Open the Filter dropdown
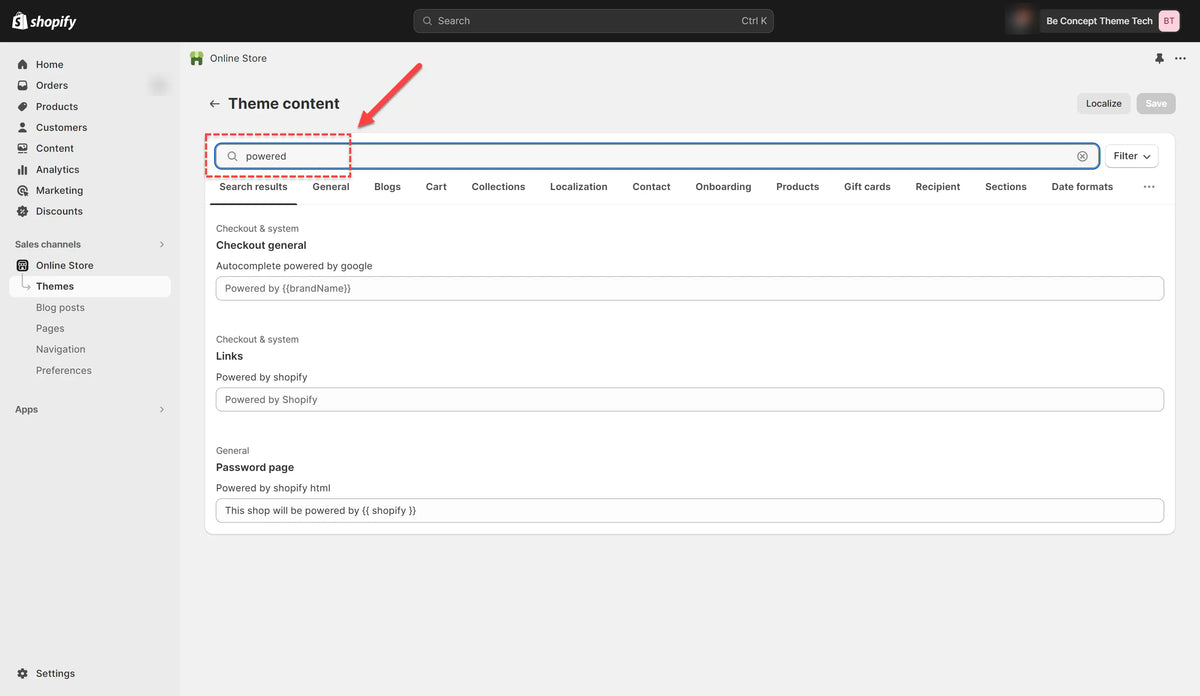The image size is (1200, 696). coord(1132,156)
